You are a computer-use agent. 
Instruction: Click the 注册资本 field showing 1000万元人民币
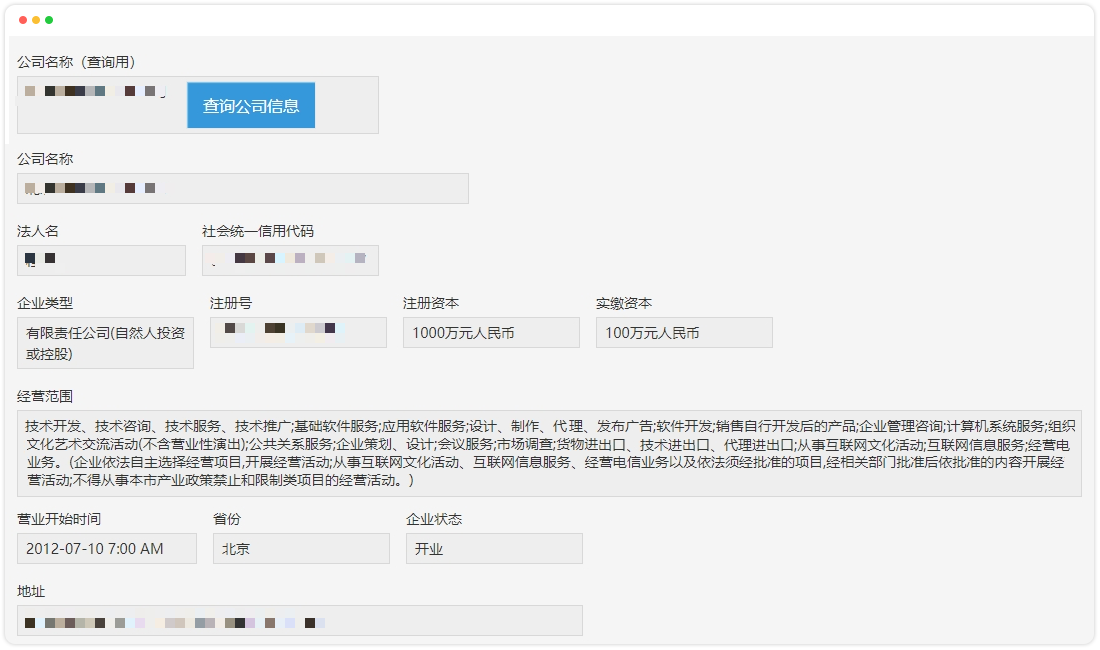click(x=491, y=332)
